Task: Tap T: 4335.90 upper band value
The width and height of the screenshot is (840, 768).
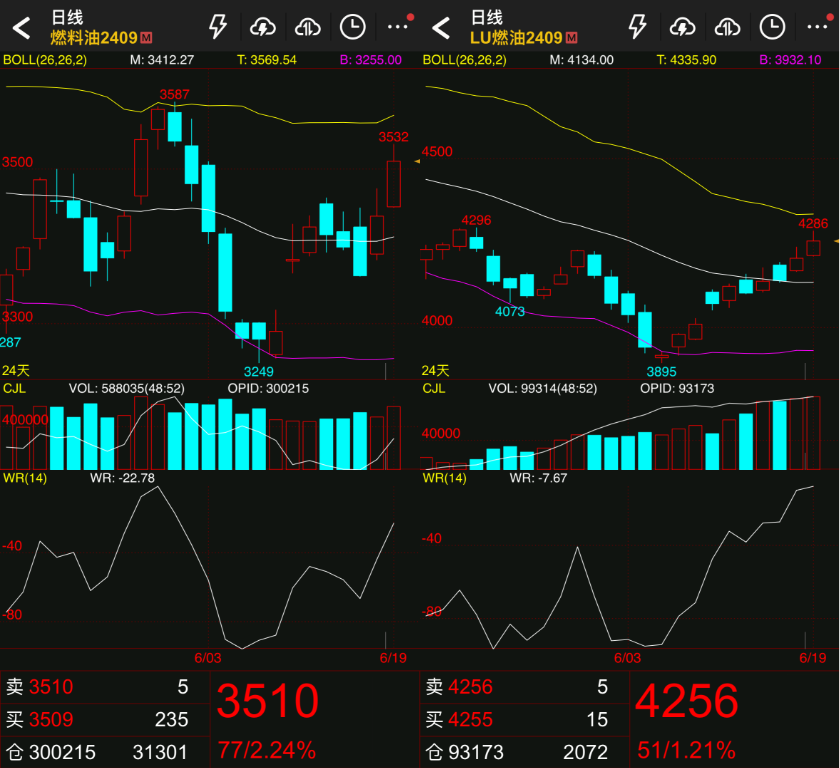Action: click(x=686, y=60)
